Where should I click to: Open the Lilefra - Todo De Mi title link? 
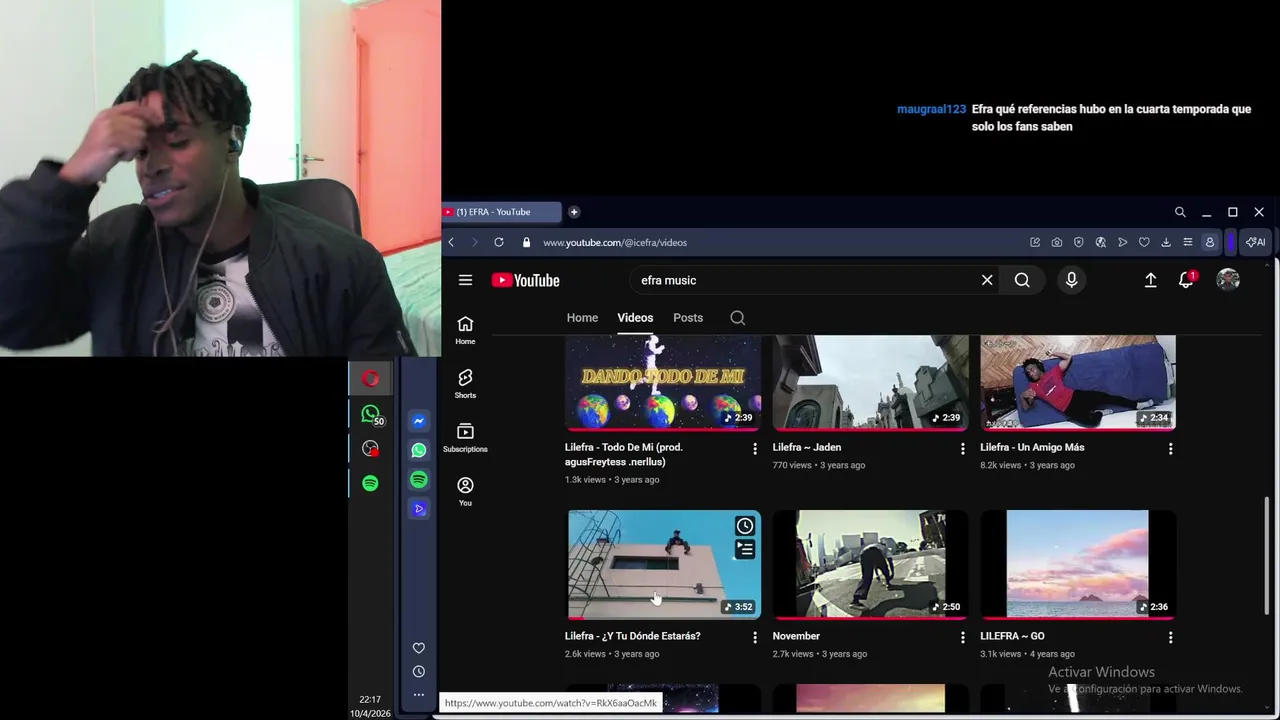point(624,455)
